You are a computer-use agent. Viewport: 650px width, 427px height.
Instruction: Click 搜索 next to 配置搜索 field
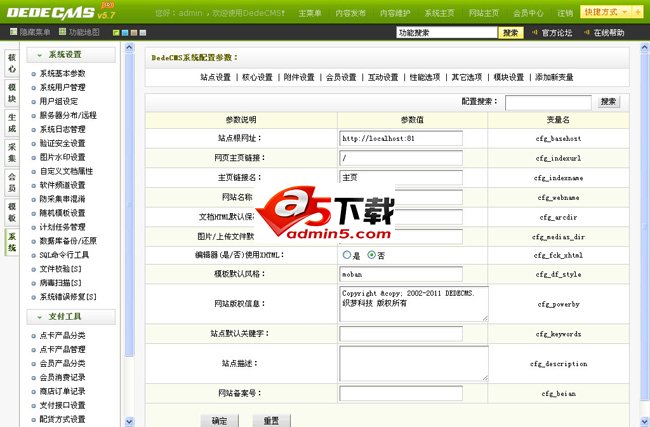(608, 102)
